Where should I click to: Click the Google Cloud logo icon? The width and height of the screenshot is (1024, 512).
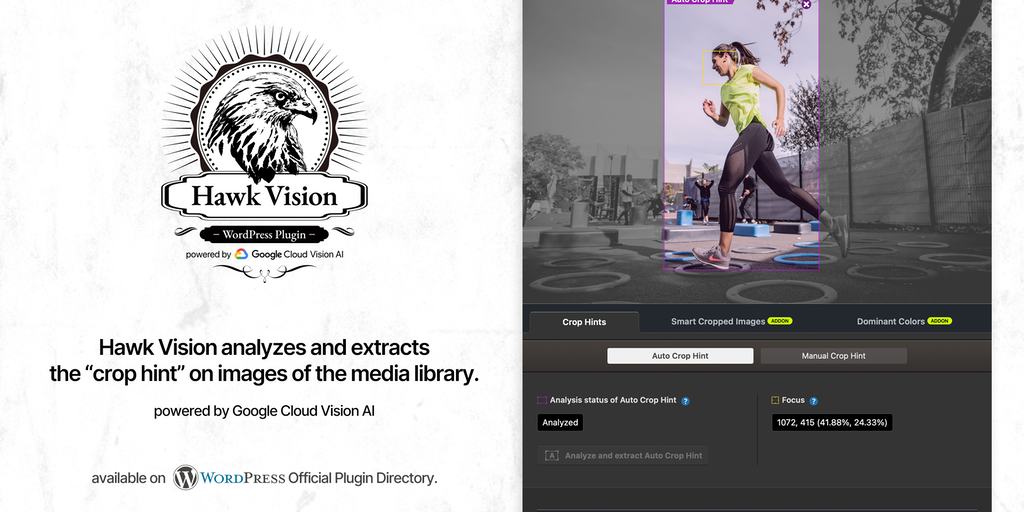click(x=242, y=254)
